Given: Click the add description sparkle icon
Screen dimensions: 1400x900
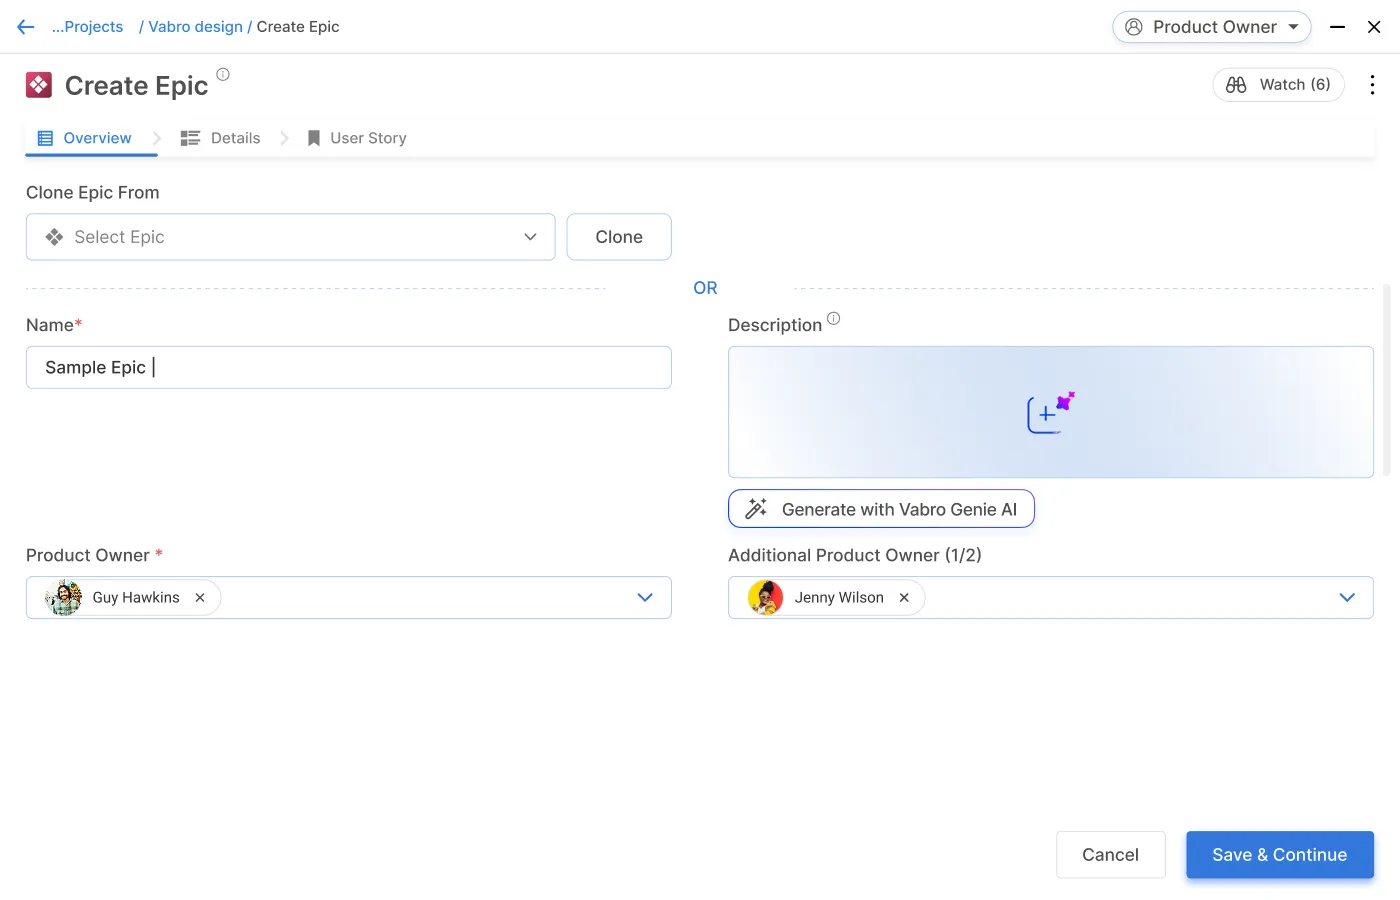Looking at the screenshot, I should (1050, 412).
